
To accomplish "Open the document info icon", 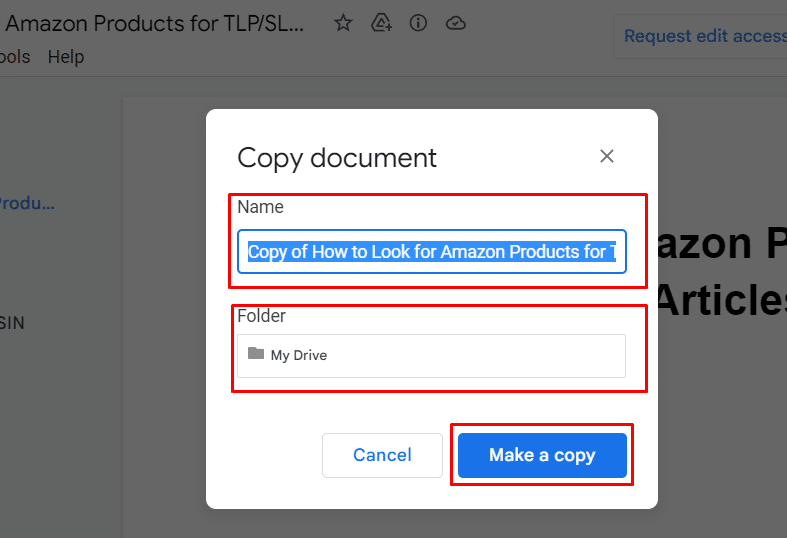I will pos(419,22).
